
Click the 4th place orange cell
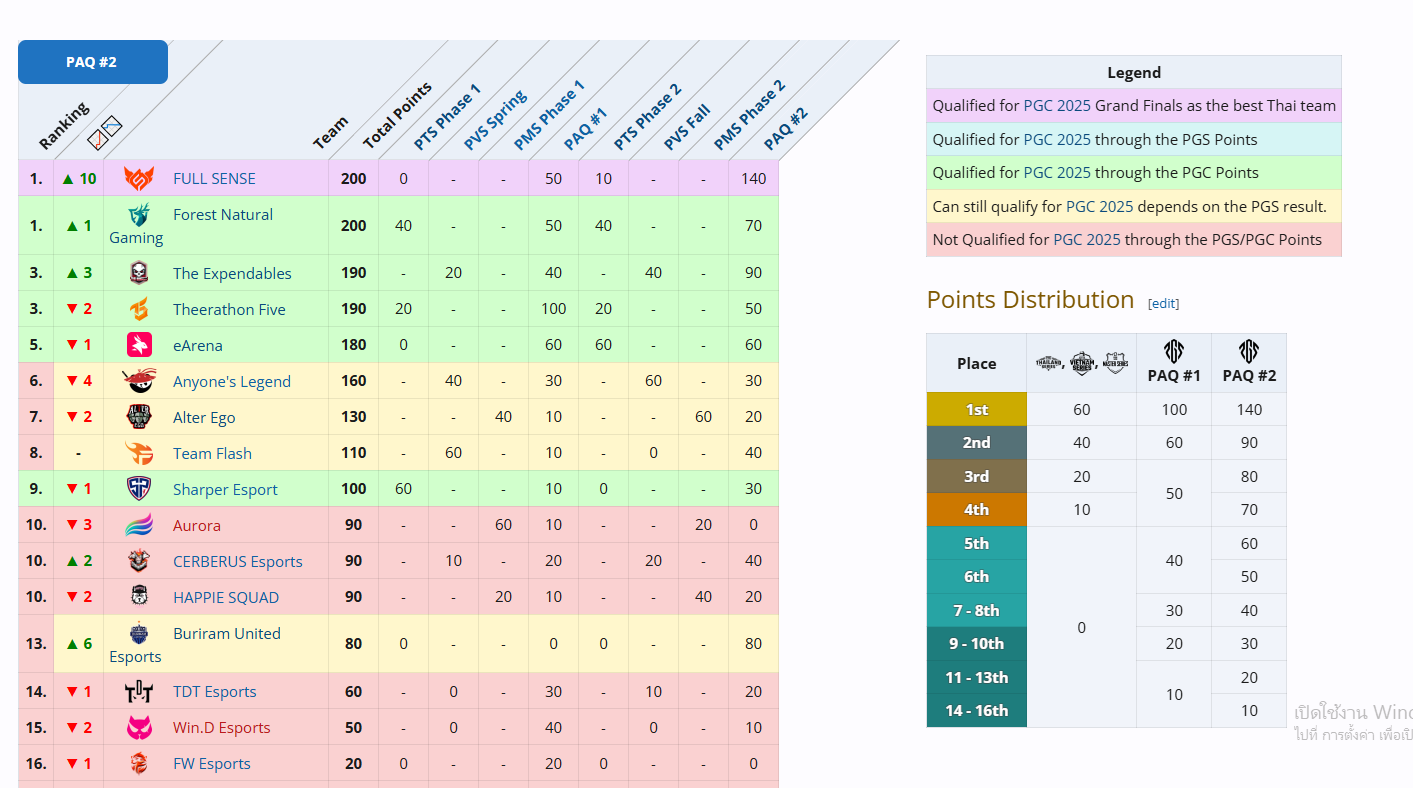(977, 509)
